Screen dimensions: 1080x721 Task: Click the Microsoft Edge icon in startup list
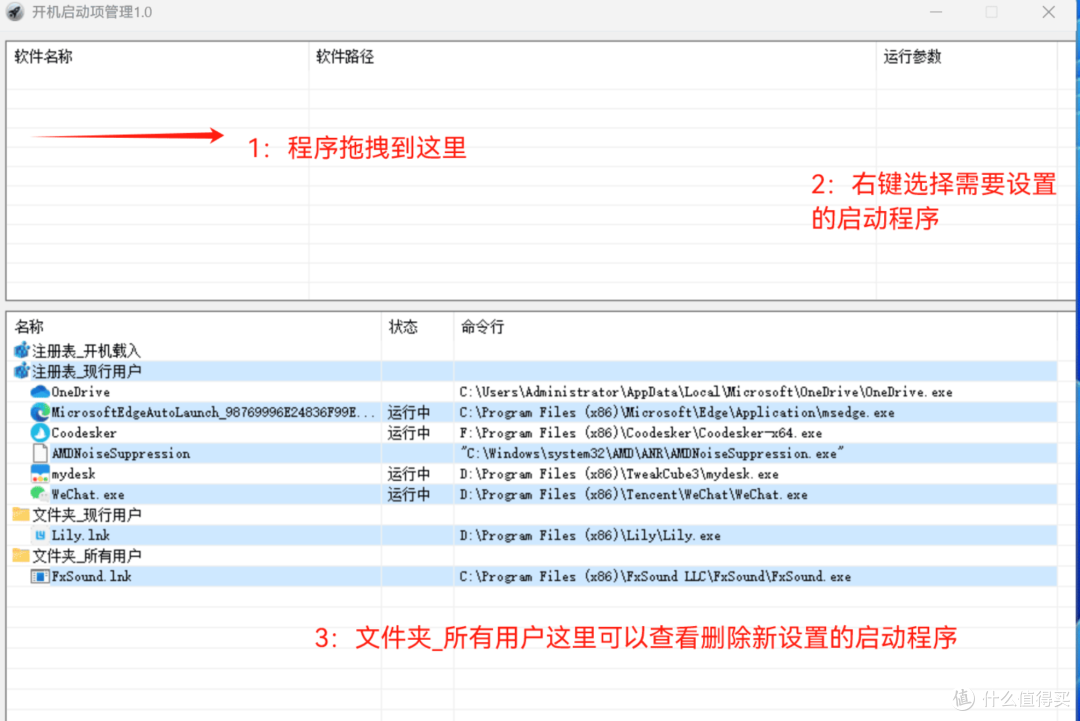(x=40, y=412)
